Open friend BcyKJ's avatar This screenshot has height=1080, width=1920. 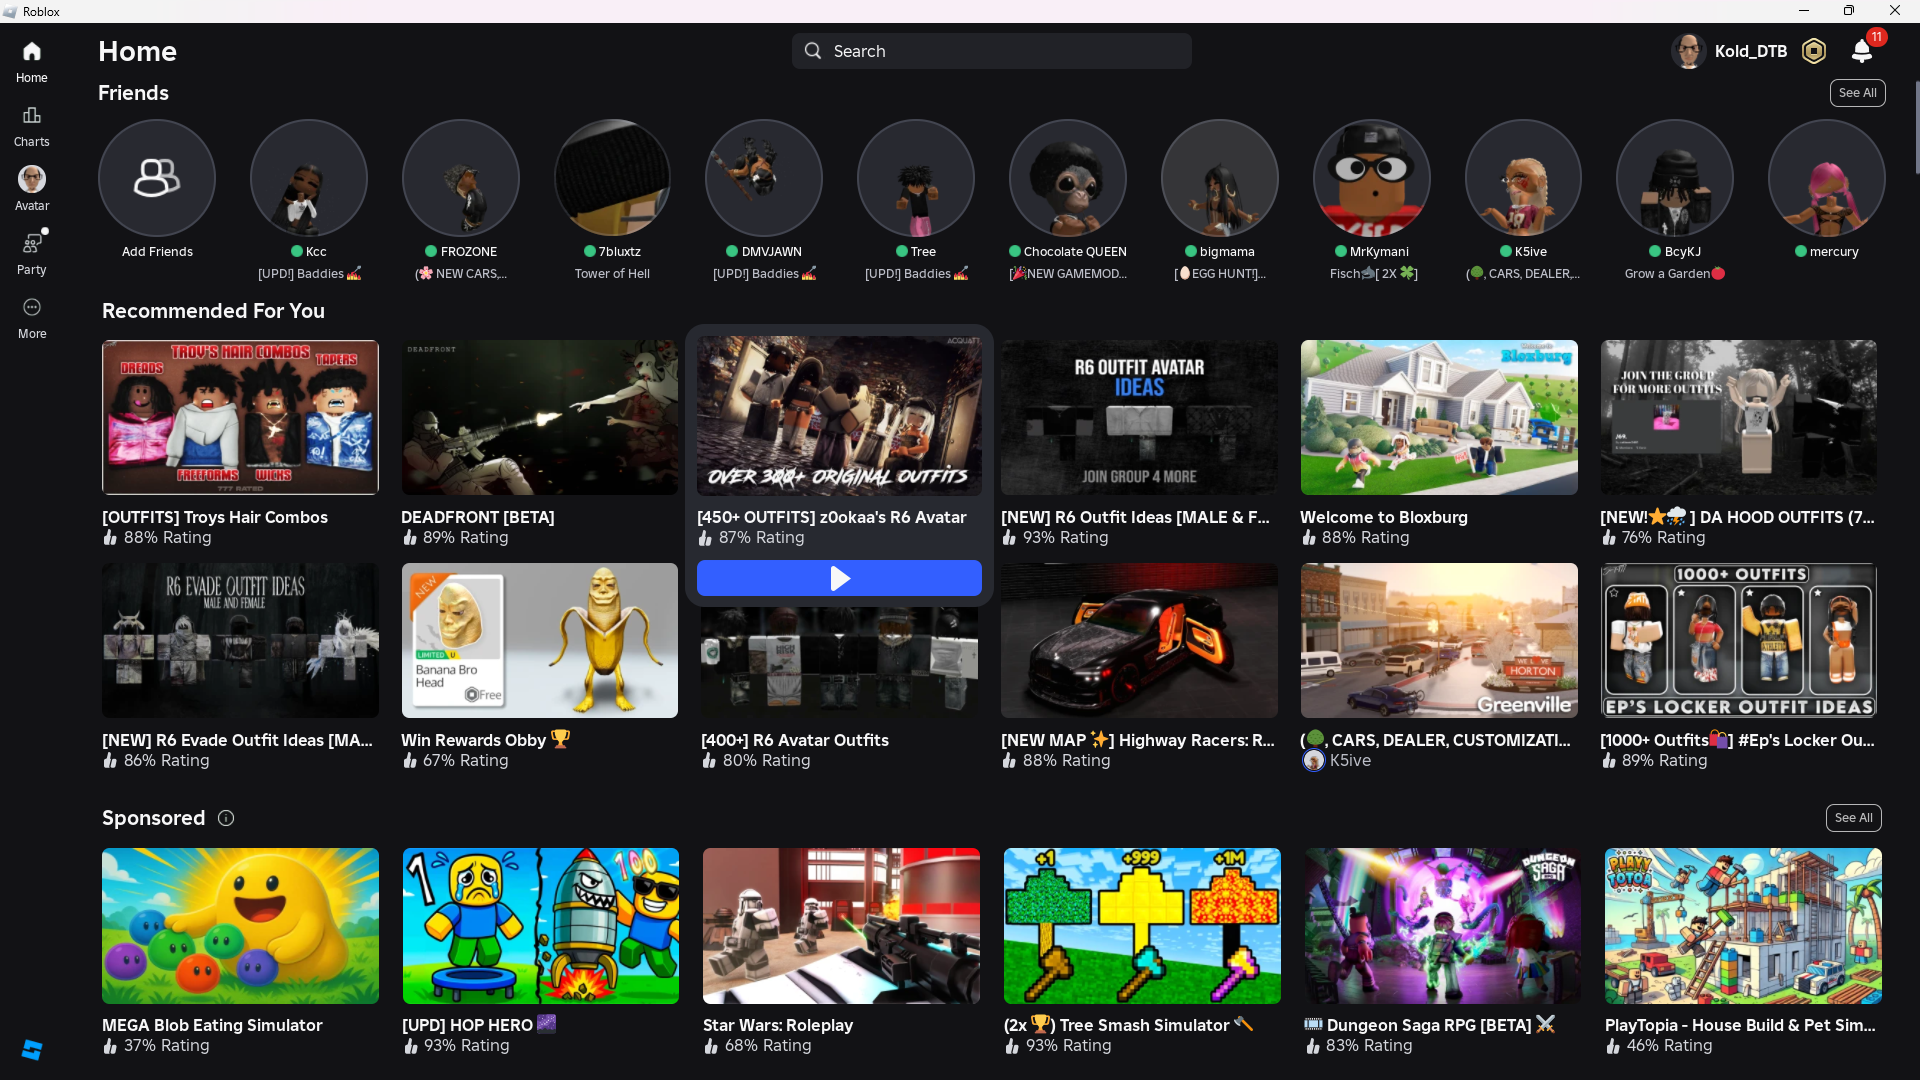point(1675,178)
